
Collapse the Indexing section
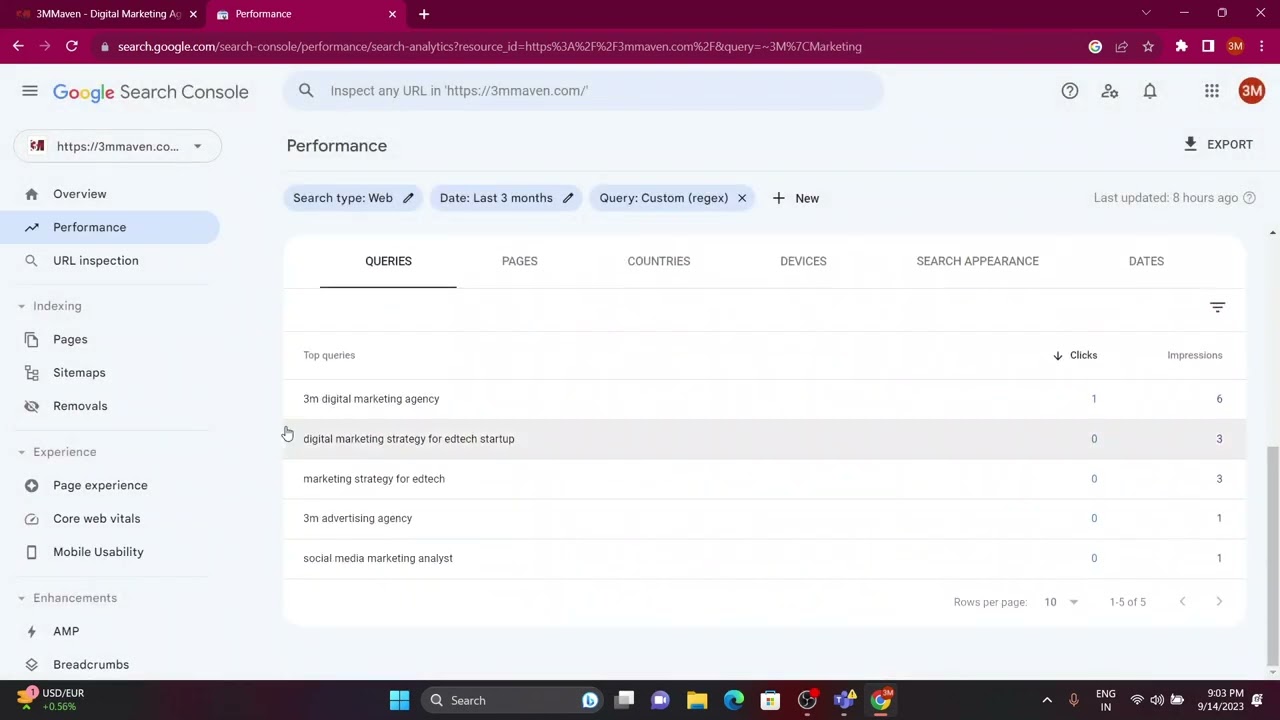click(x=51, y=306)
